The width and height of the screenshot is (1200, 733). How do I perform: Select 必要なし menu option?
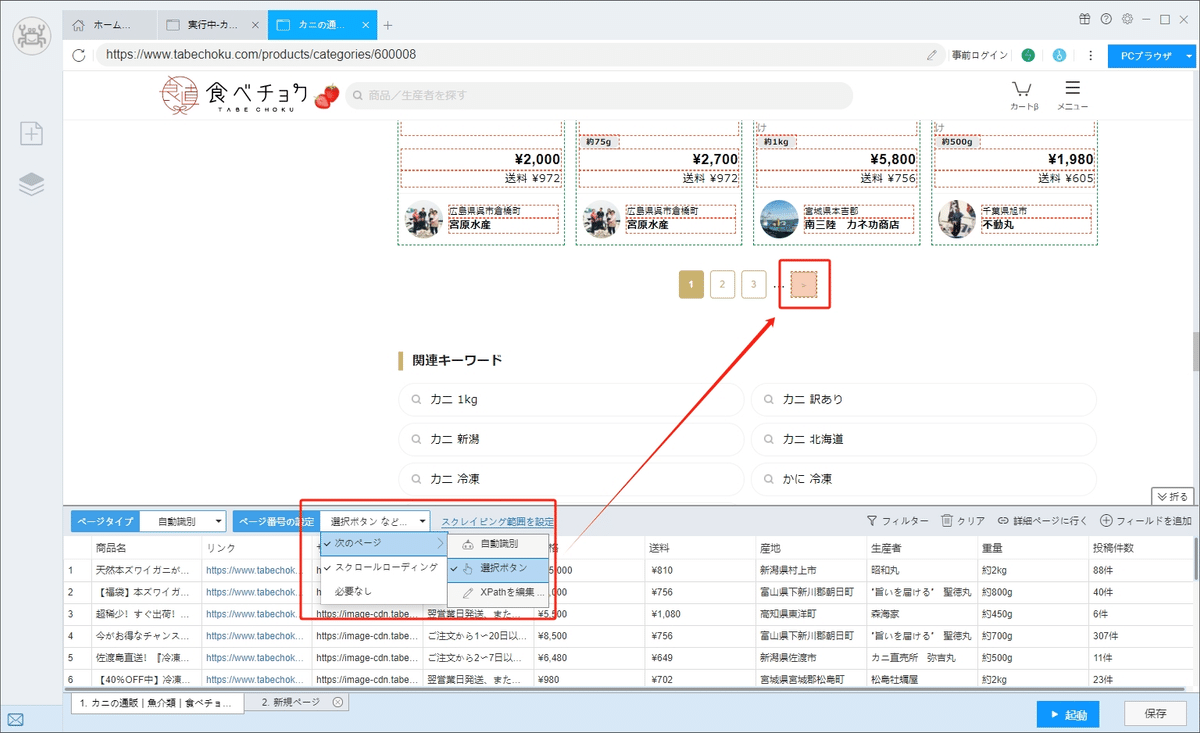[x=384, y=591]
